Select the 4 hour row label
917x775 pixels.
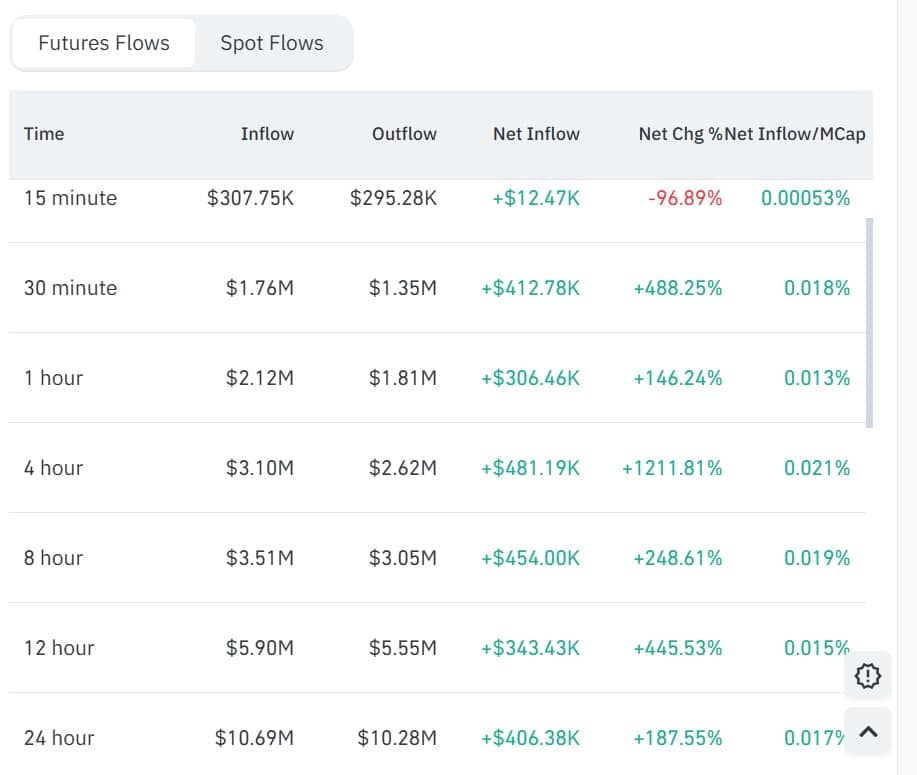[x=53, y=468]
